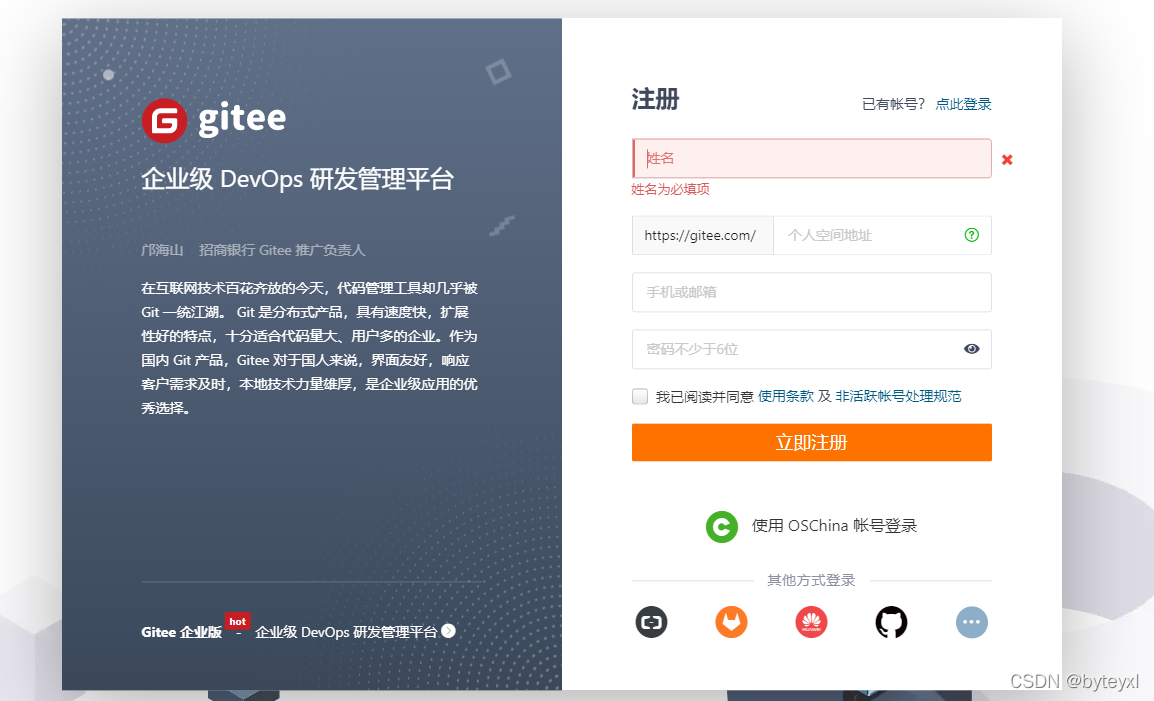The width and height of the screenshot is (1154, 701).
Task: Open Gitee 企业版 footer link
Action: (x=182, y=632)
